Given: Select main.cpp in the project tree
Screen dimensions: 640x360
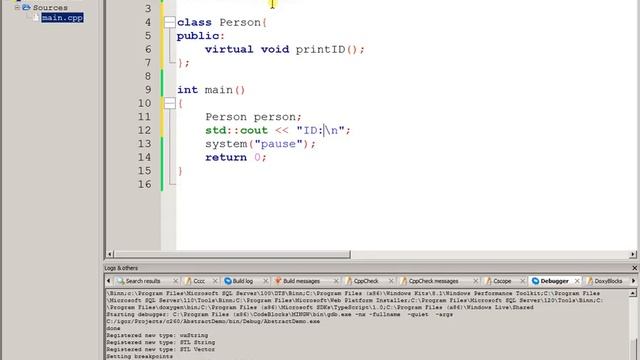Looking at the screenshot, I should (x=62, y=18).
